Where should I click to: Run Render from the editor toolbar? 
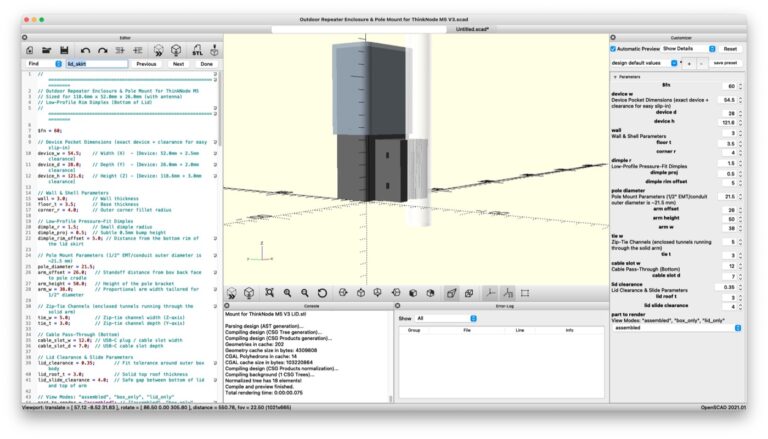click(x=176, y=50)
